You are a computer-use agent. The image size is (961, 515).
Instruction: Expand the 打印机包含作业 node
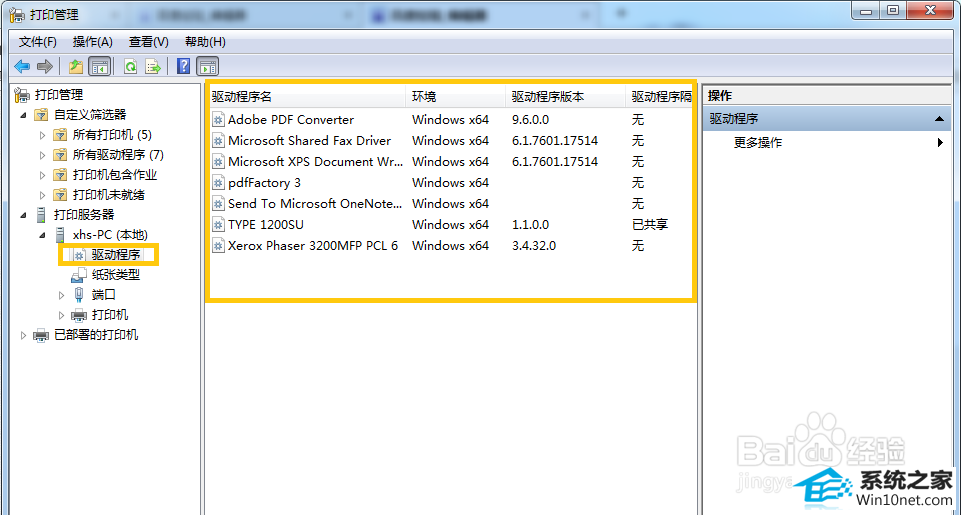[42, 175]
